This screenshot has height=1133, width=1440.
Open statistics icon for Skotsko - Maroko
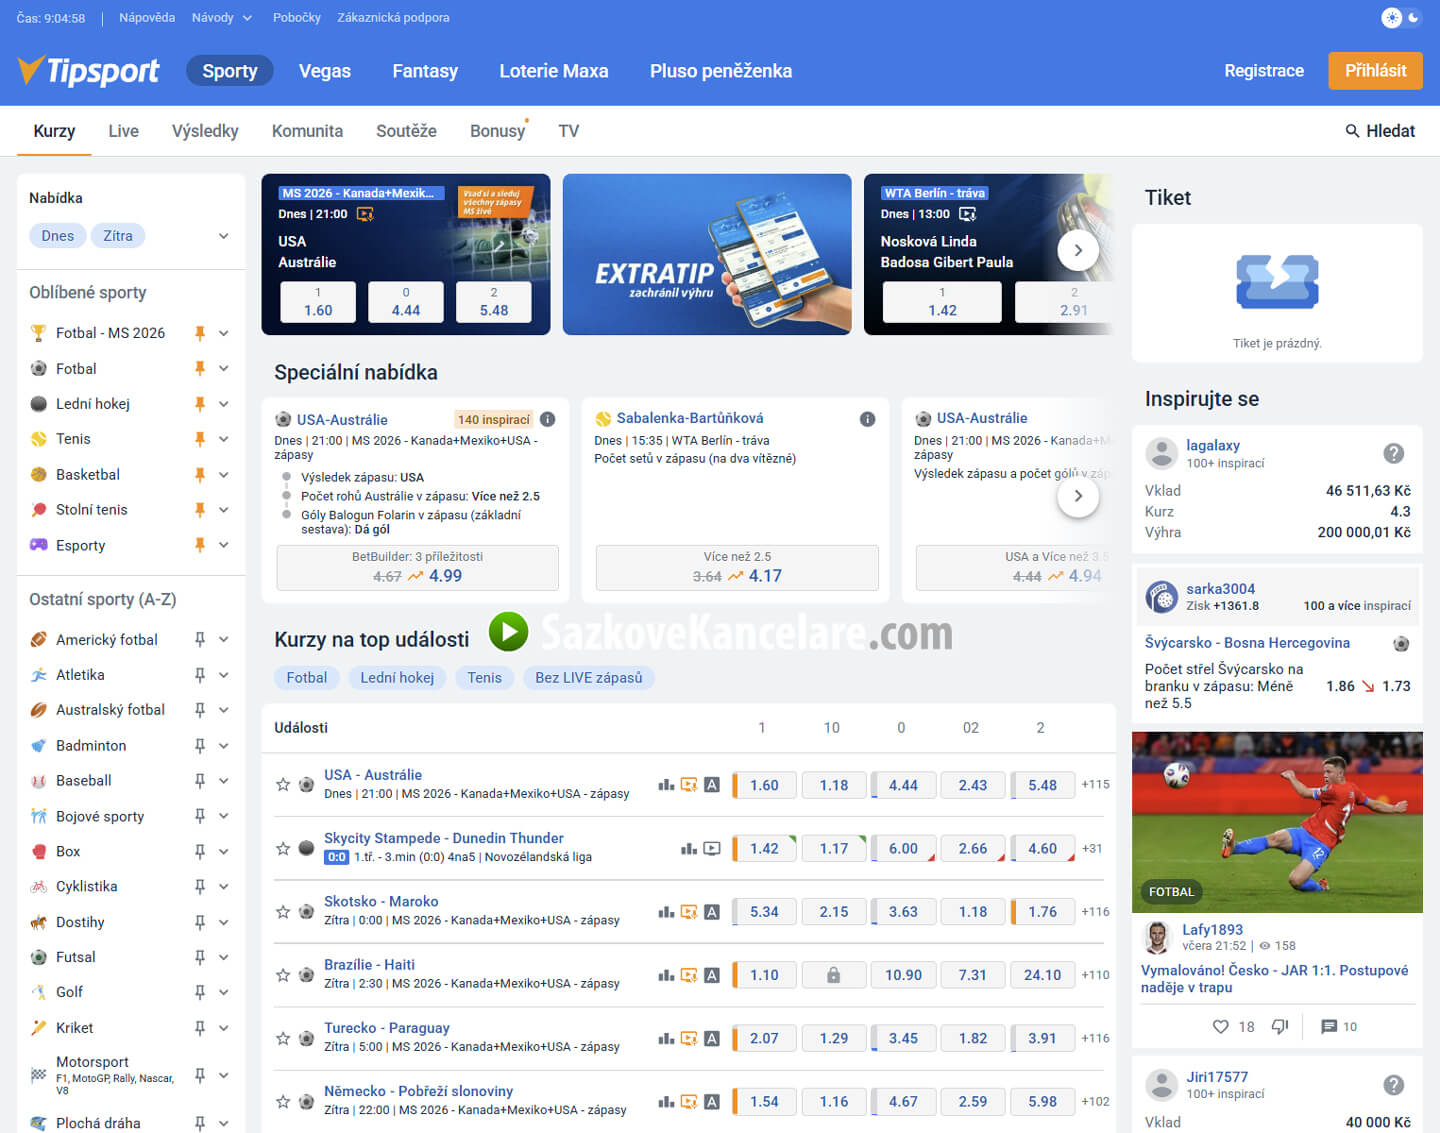coord(666,911)
